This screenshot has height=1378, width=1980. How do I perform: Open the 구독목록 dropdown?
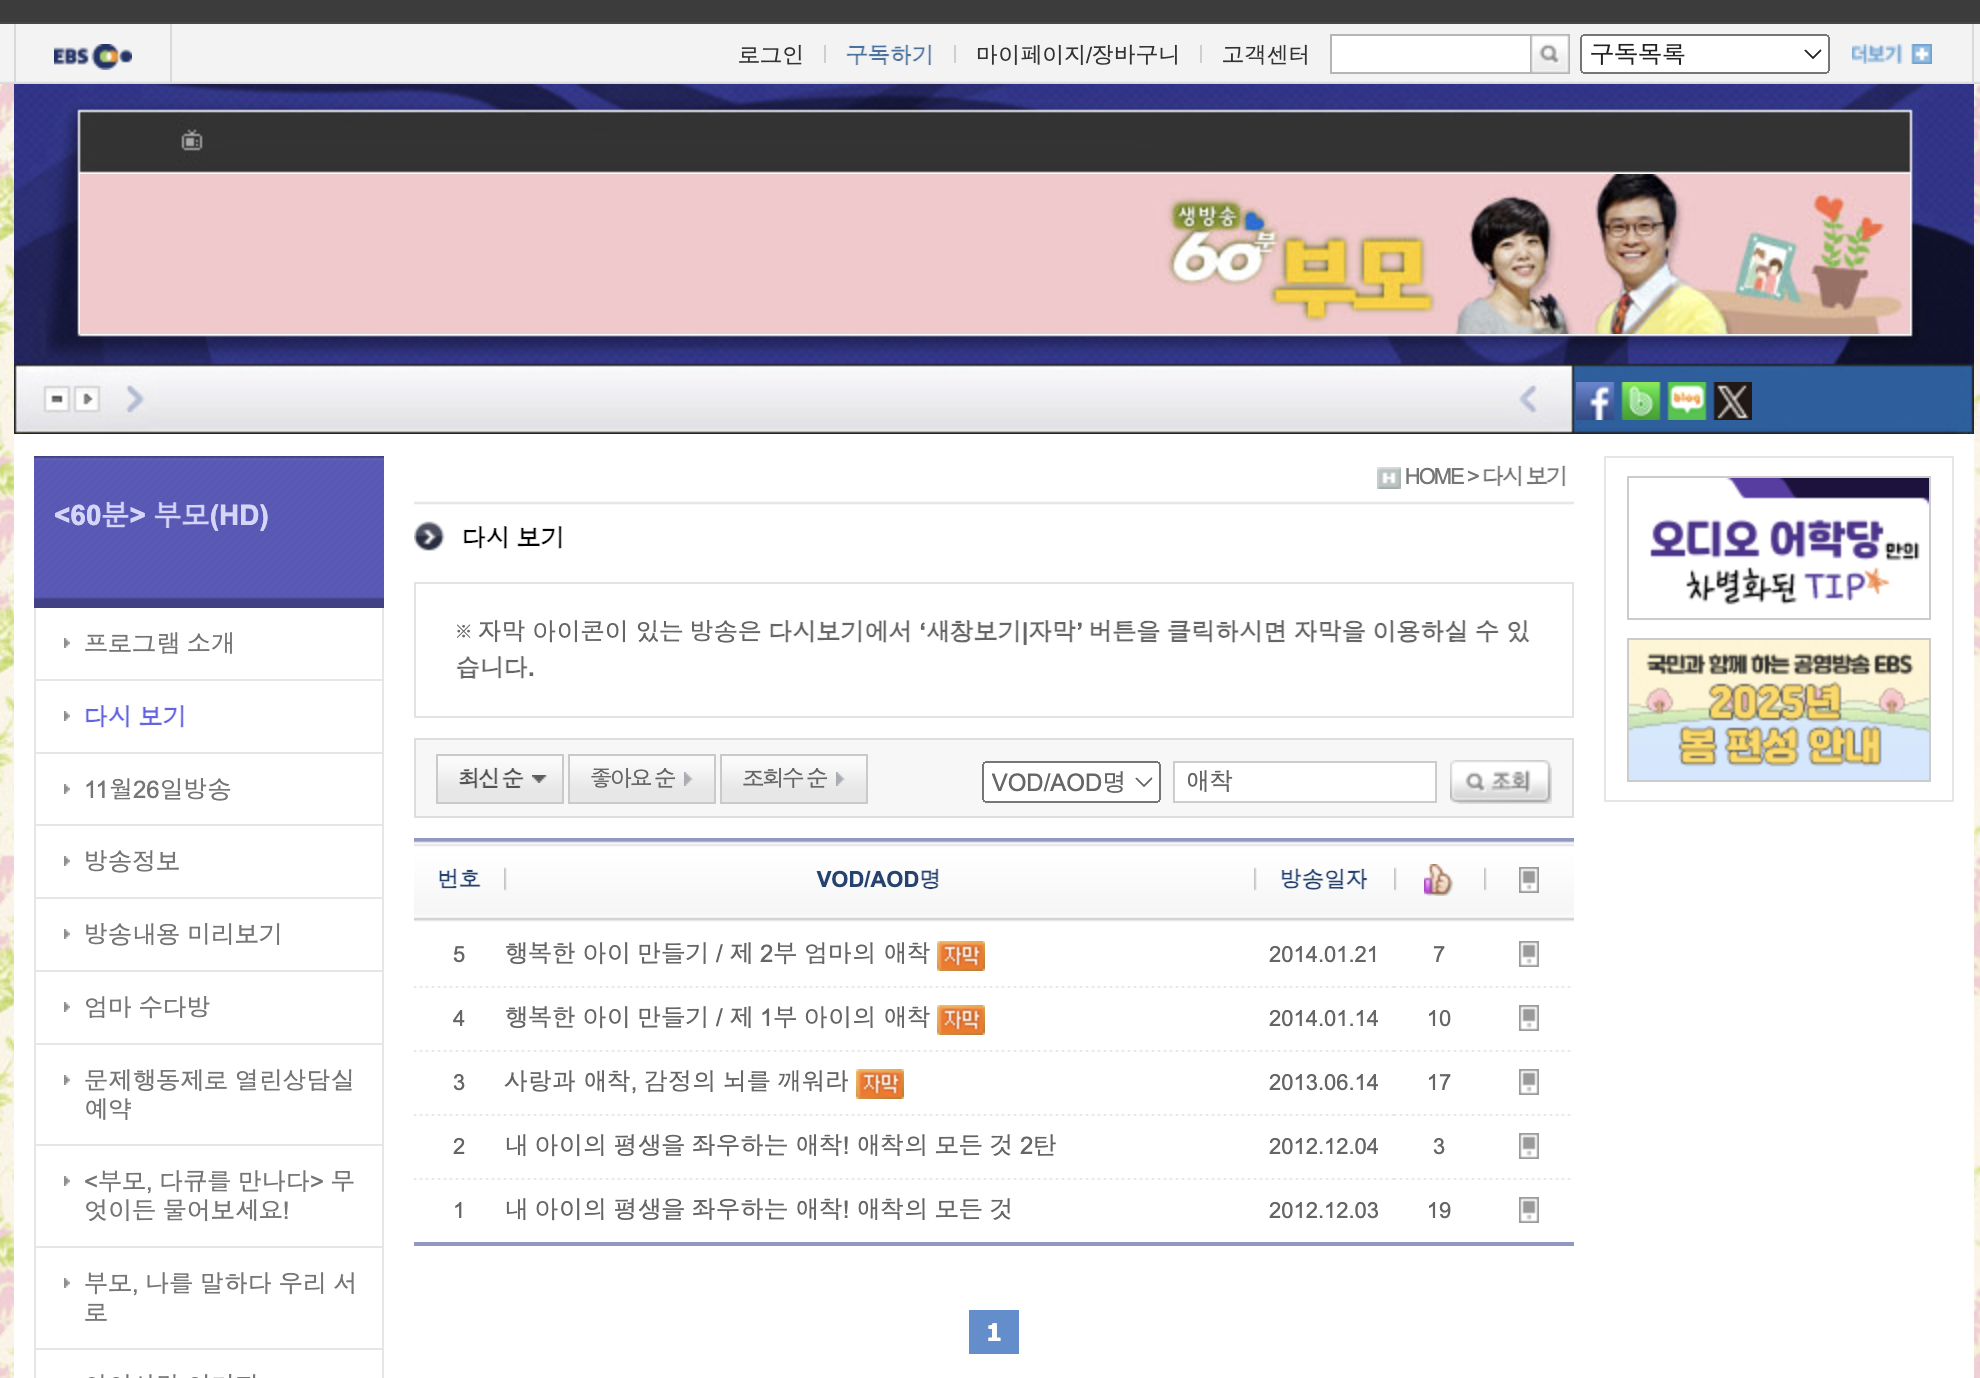pyautogui.click(x=1704, y=54)
